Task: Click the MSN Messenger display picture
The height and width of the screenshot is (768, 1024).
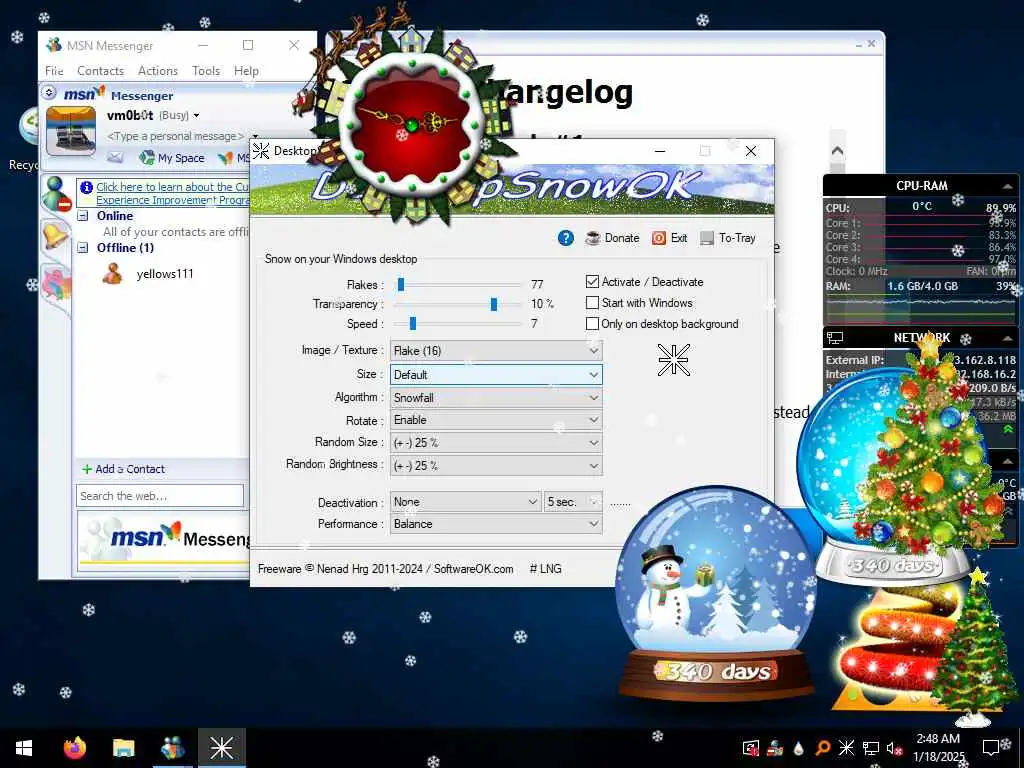Action: click(x=71, y=132)
